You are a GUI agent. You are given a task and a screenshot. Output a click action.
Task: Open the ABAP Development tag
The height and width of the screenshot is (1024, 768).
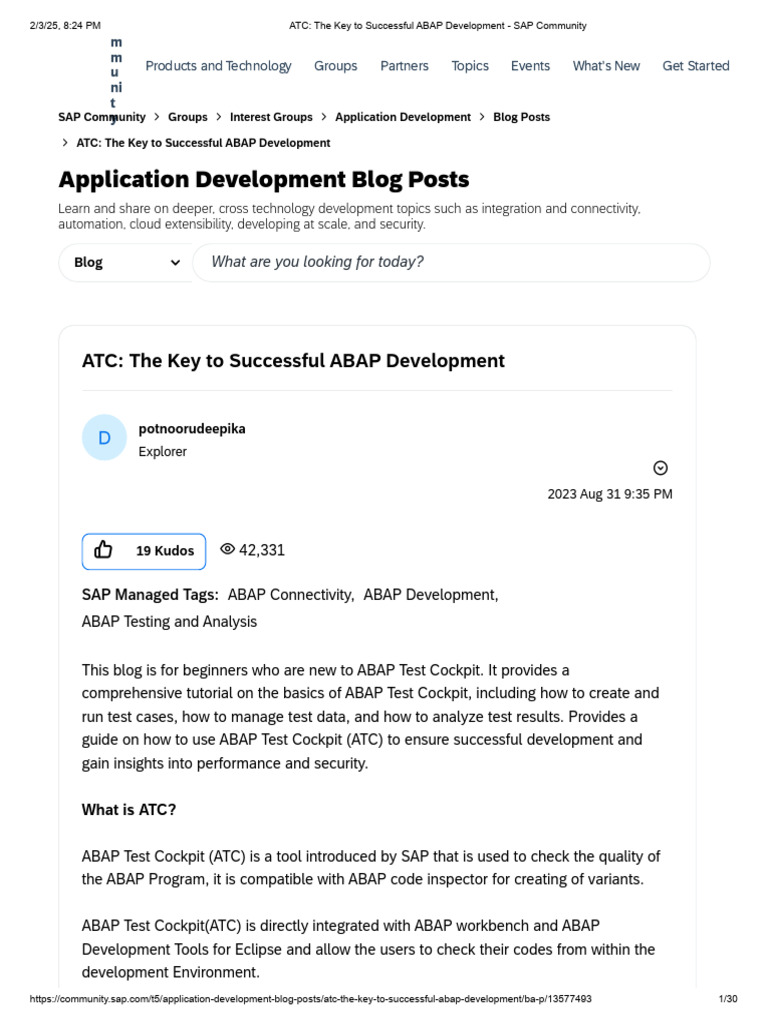click(x=430, y=595)
